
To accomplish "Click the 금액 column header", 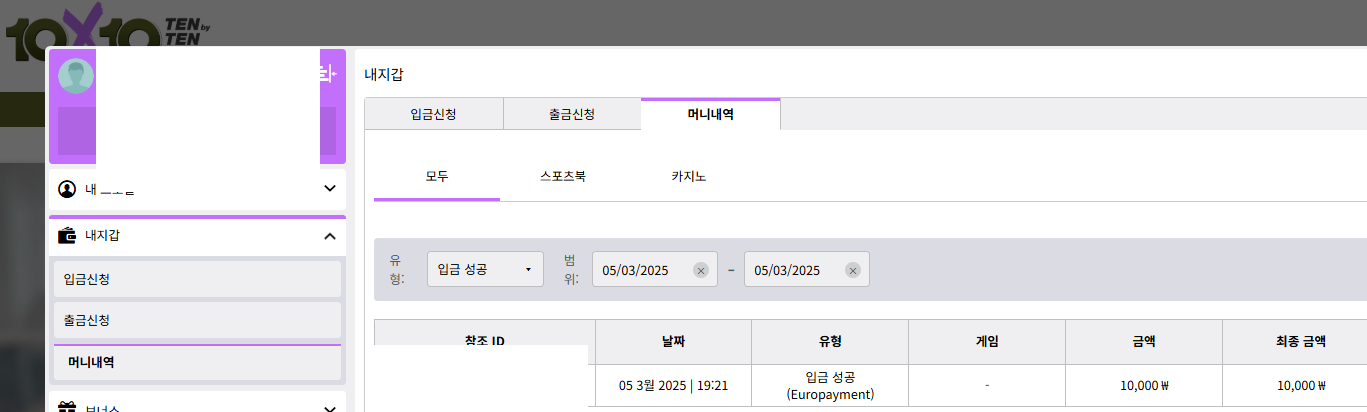I will pyautogui.click(x=1143, y=341).
